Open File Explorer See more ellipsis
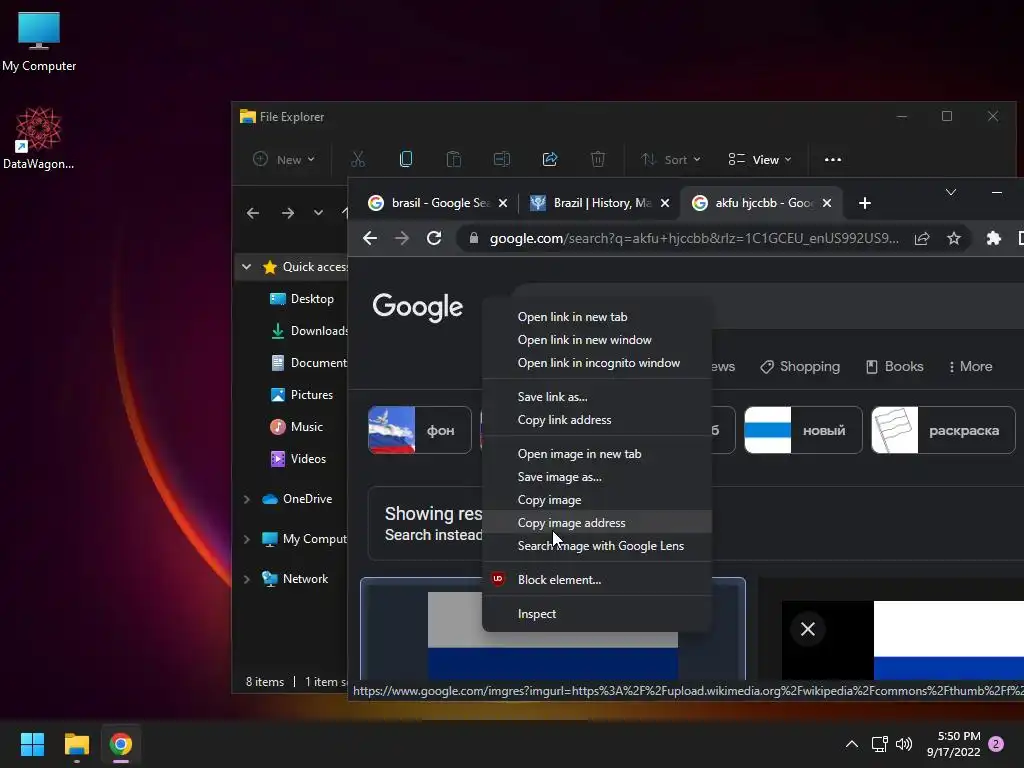This screenshot has width=1024, height=768. 833,159
